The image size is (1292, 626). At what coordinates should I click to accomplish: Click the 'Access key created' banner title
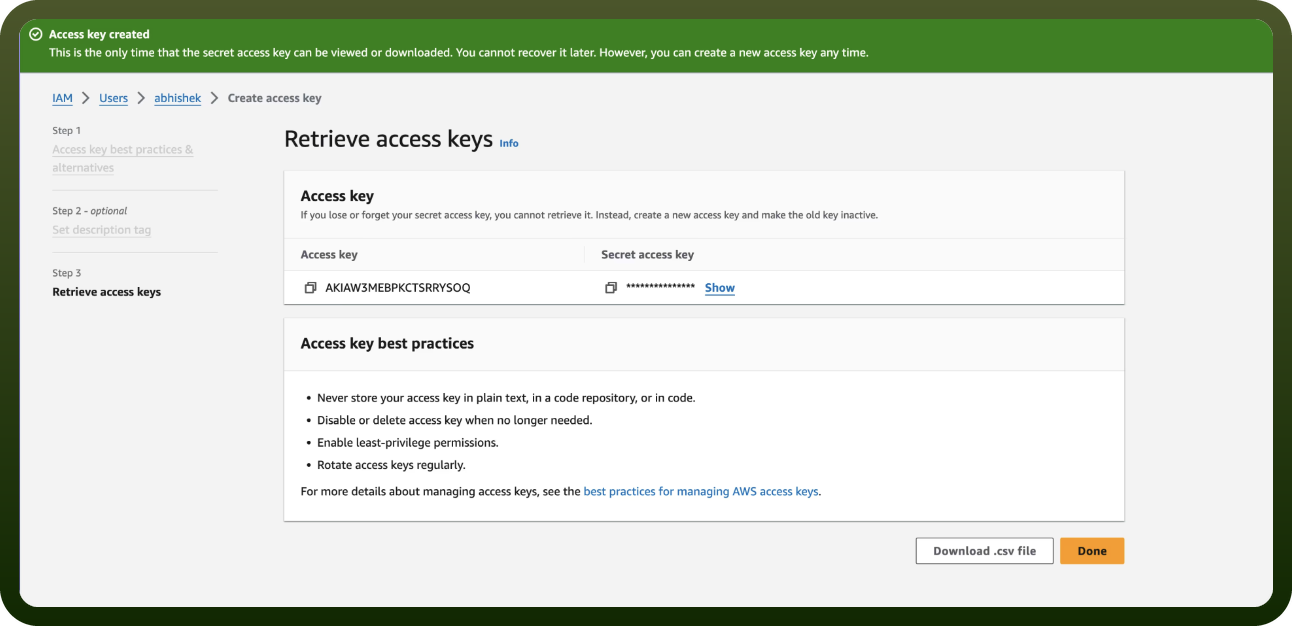[x=99, y=34]
